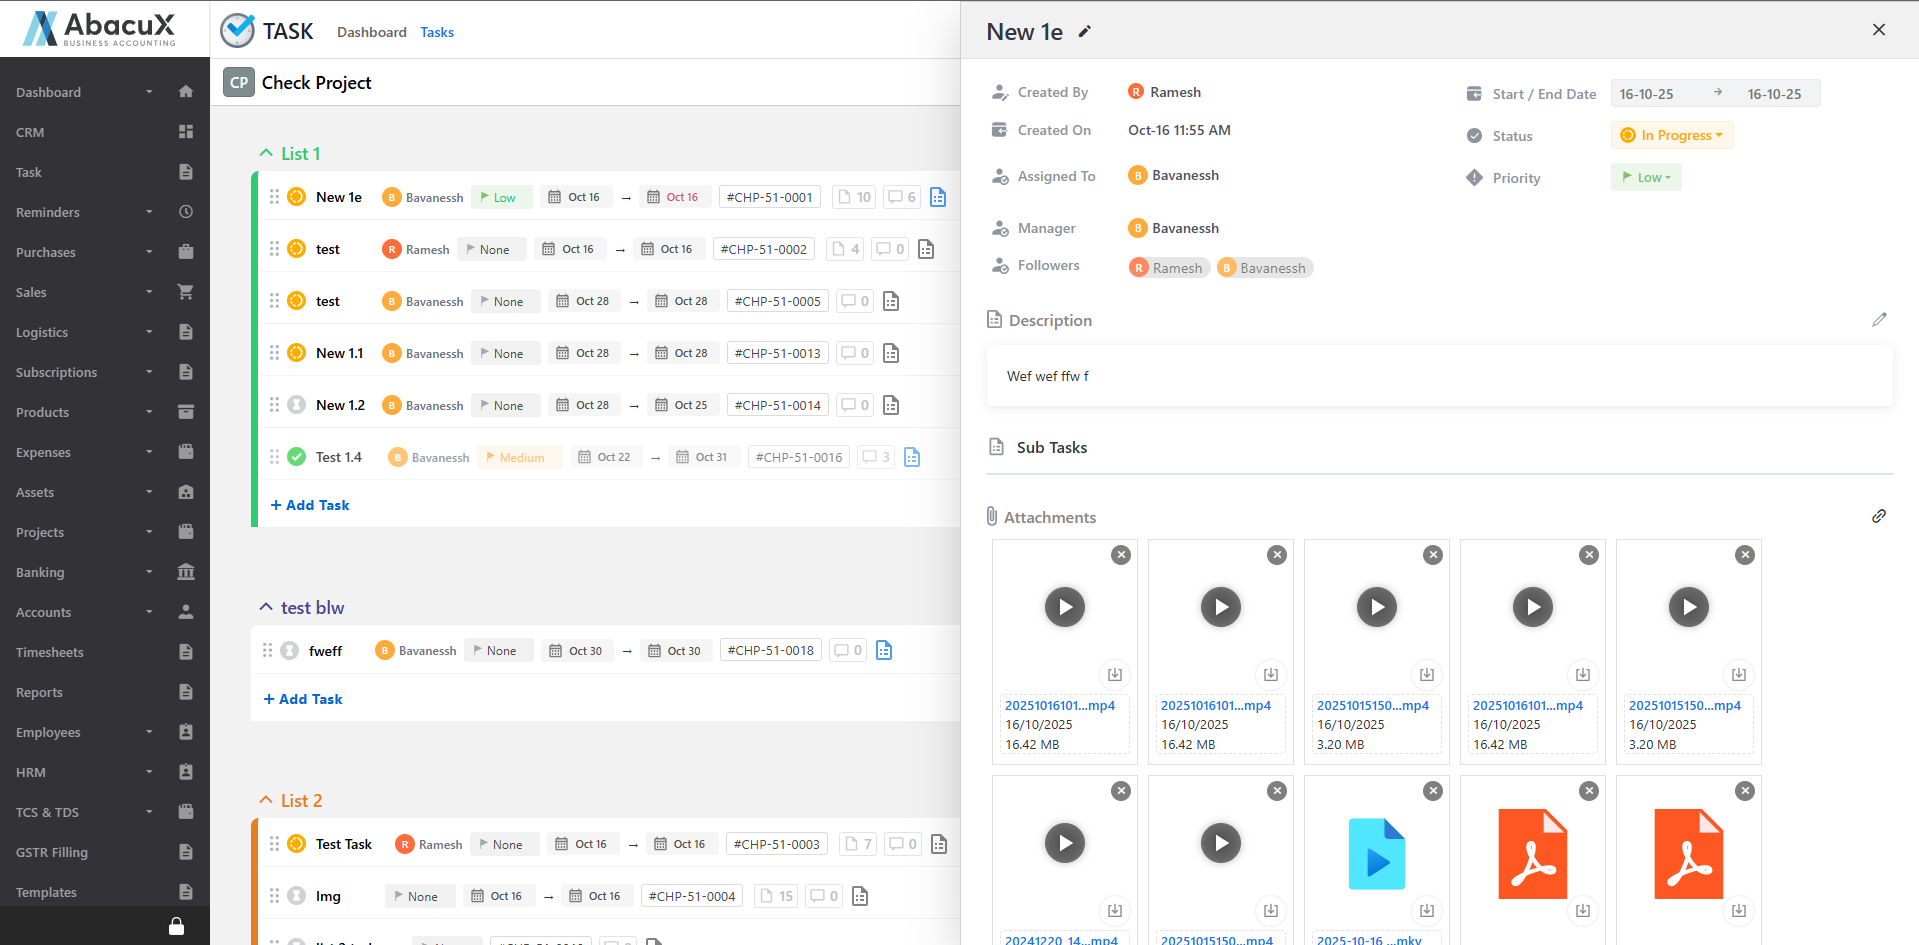Open details document icon for Test 1.4
Image resolution: width=1919 pixels, height=945 pixels.
[912, 457]
